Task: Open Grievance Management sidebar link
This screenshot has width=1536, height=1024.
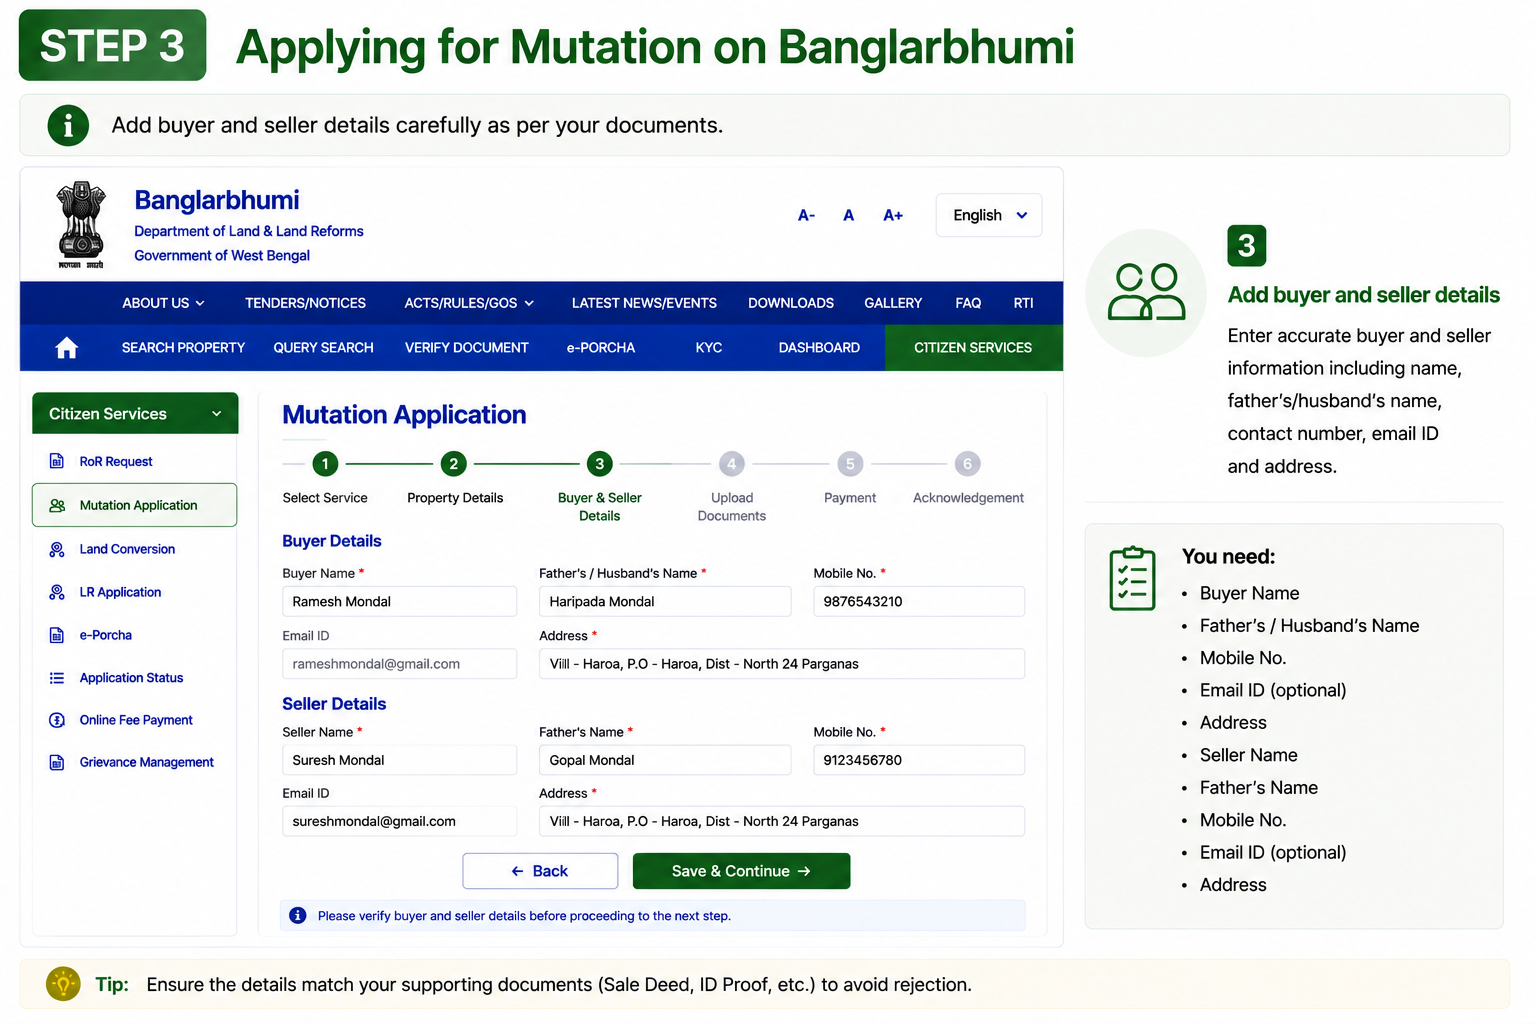Action: (147, 762)
